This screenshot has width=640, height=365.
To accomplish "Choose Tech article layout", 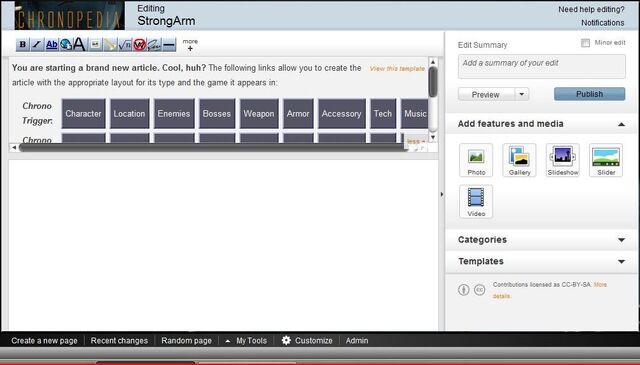I will [x=383, y=114].
